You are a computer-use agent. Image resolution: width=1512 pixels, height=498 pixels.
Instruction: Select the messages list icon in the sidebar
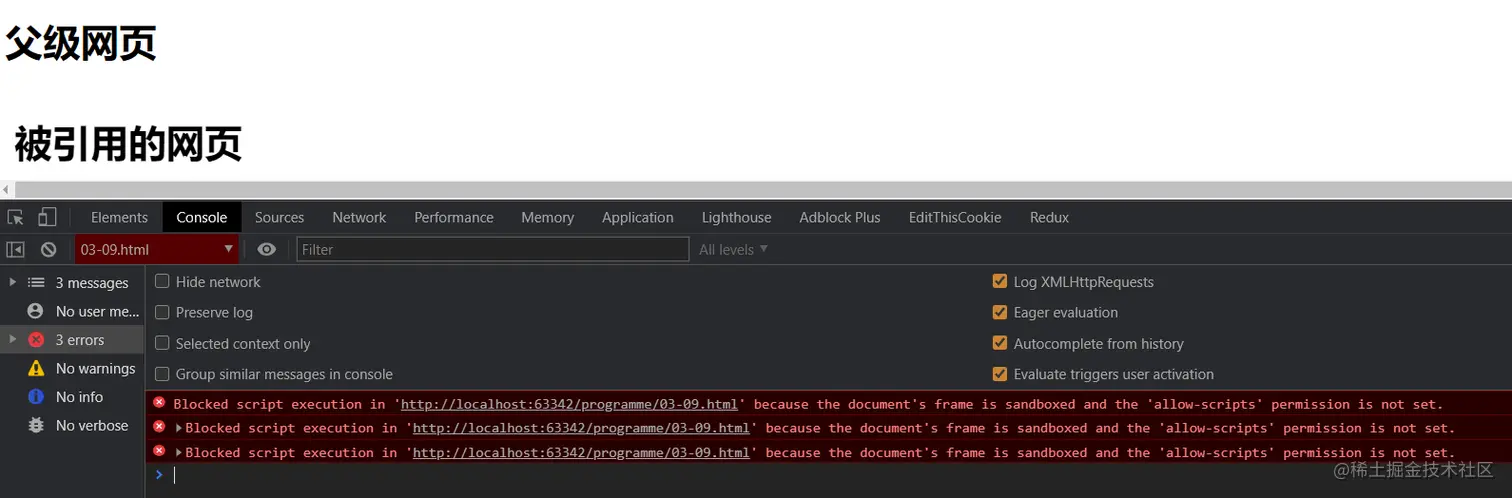36,283
